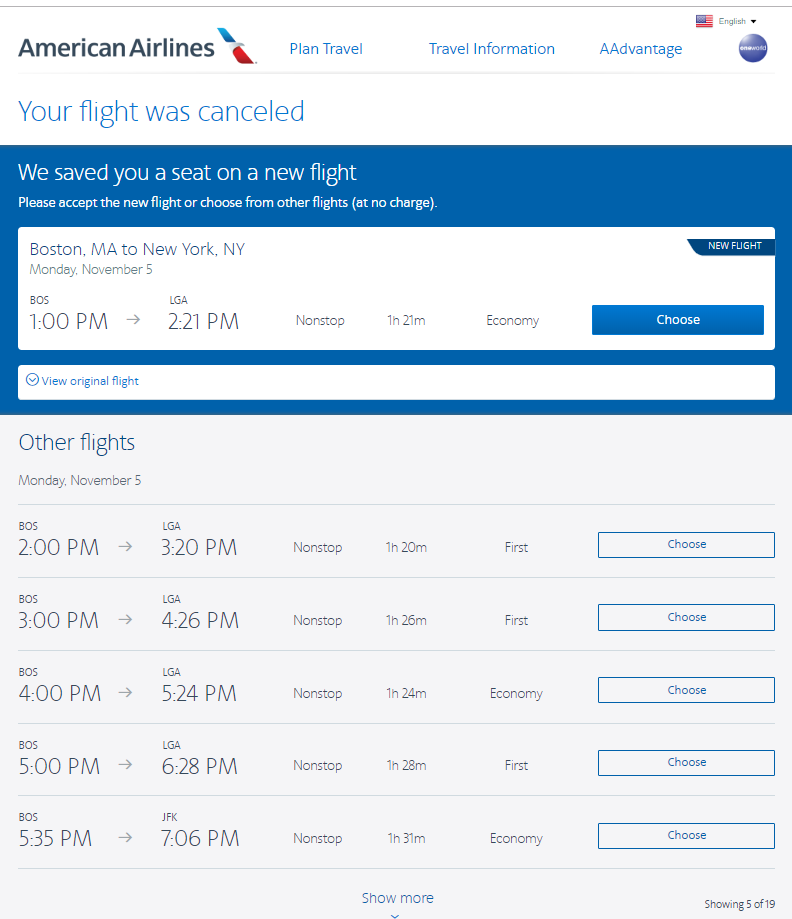Click the oneworld alliance badge icon
The image size is (792, 919).
[x=753, y=48]
